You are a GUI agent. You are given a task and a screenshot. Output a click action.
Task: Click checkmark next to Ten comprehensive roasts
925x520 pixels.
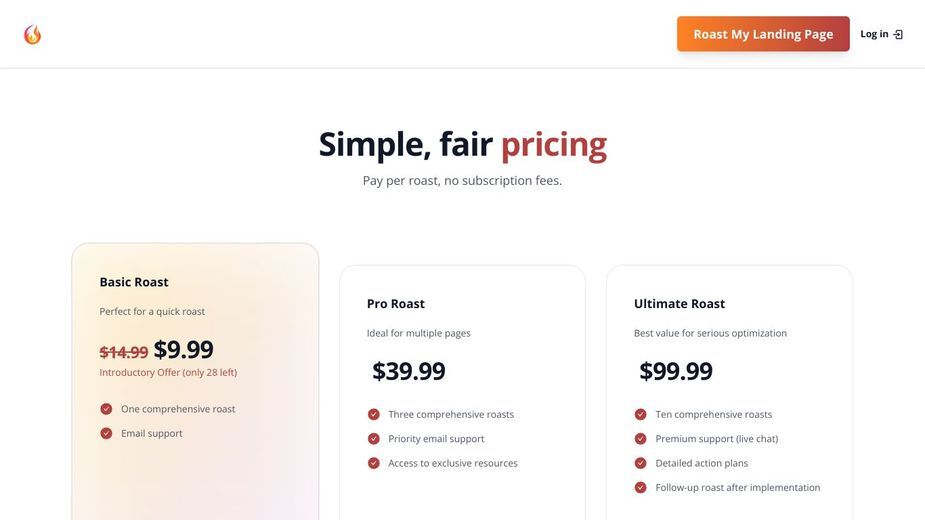(x=640, y=414)
